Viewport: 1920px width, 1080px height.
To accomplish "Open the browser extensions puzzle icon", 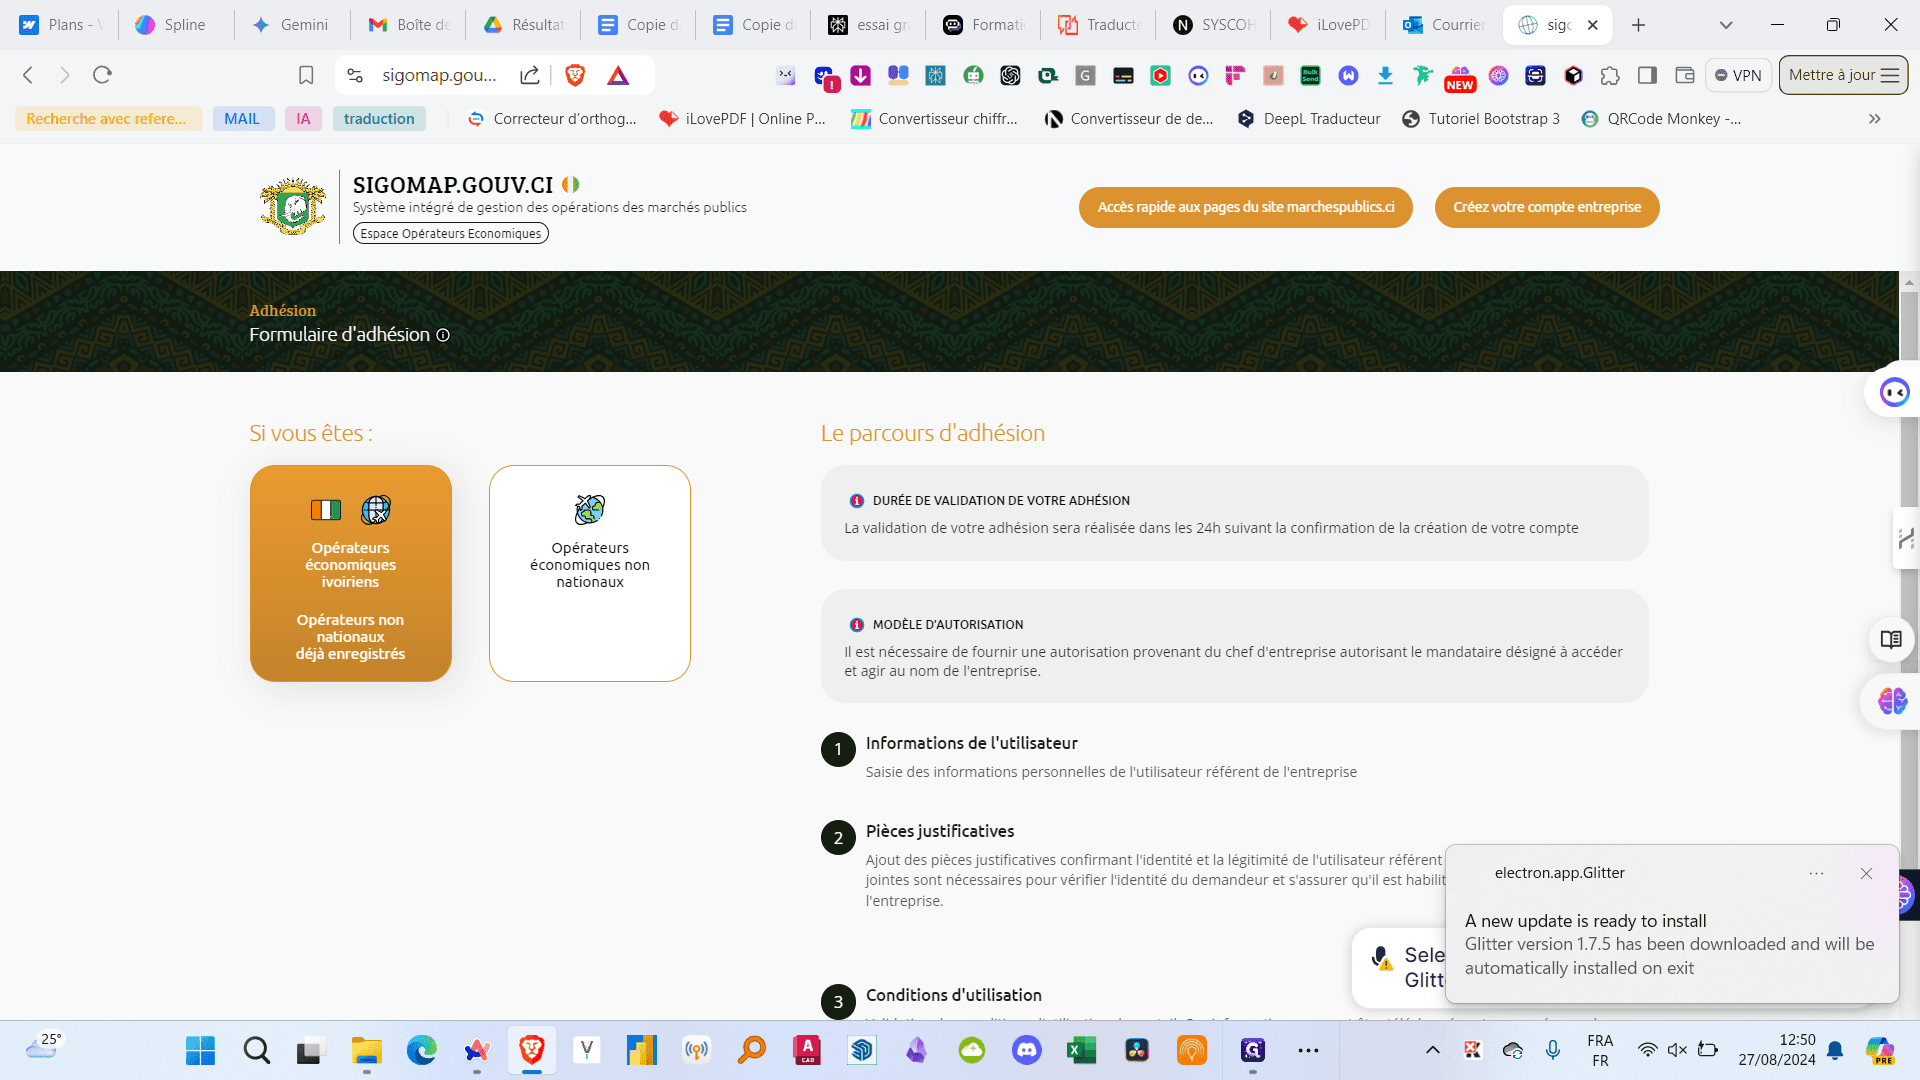I will (1610, 75).
